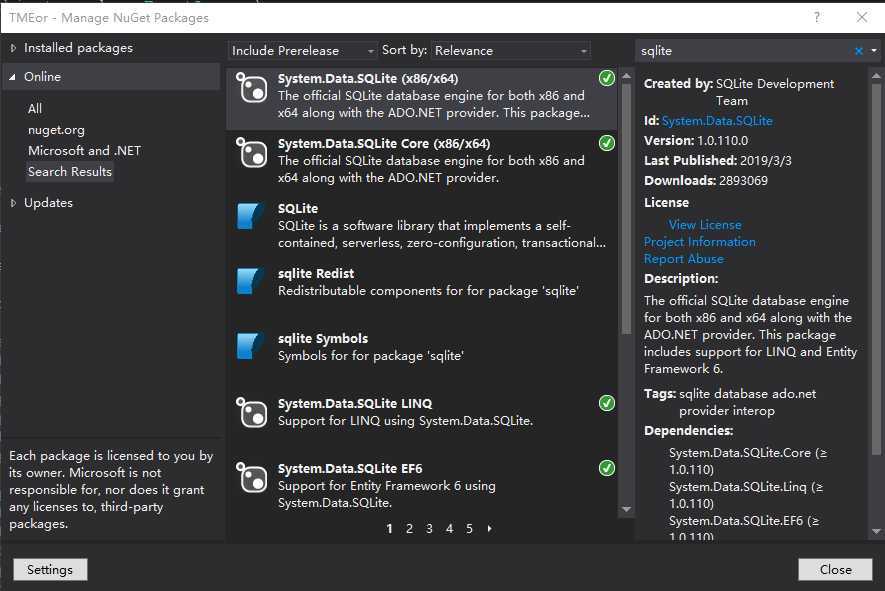Viewport: 885px width, 591px height.
Task: Select Microsoft and .NET source
Action: (x=85, y=151)
